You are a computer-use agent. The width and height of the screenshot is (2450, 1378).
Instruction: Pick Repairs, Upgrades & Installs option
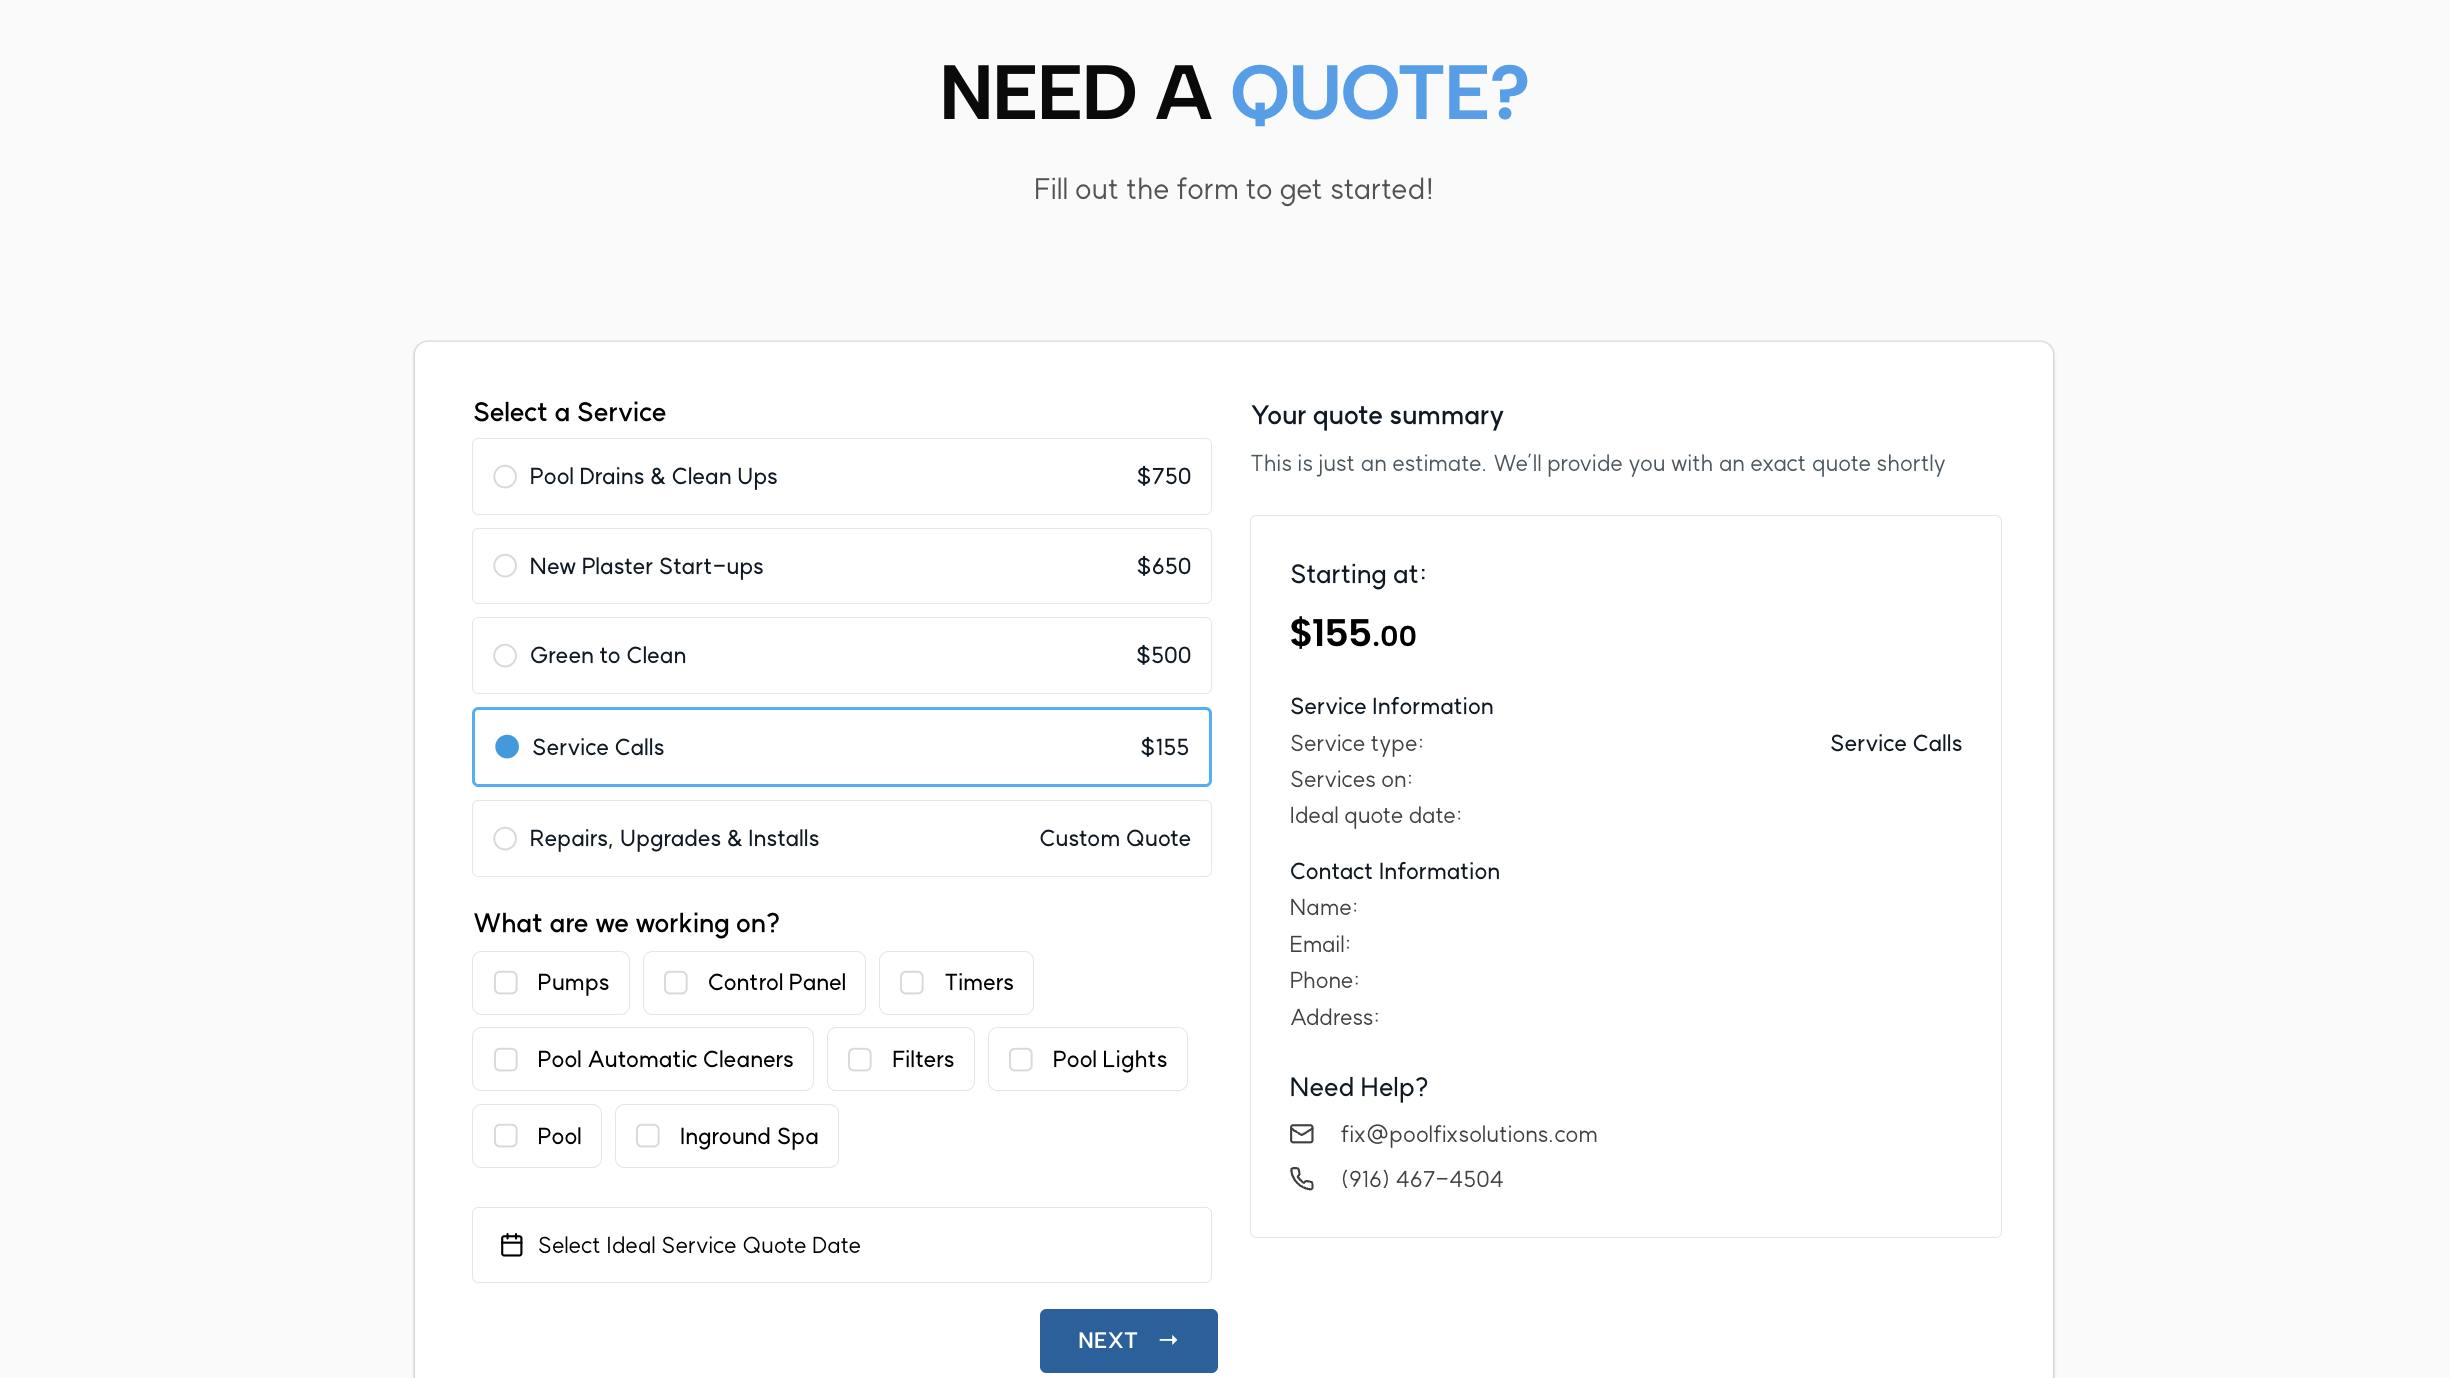505,838
